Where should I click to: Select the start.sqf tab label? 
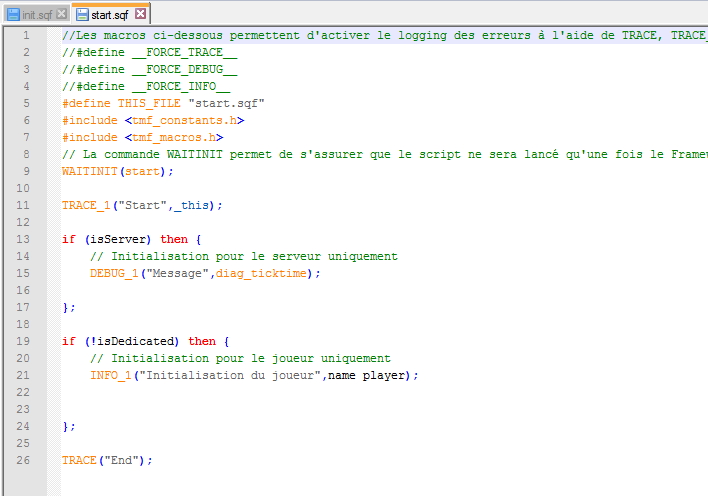[110, 14]
